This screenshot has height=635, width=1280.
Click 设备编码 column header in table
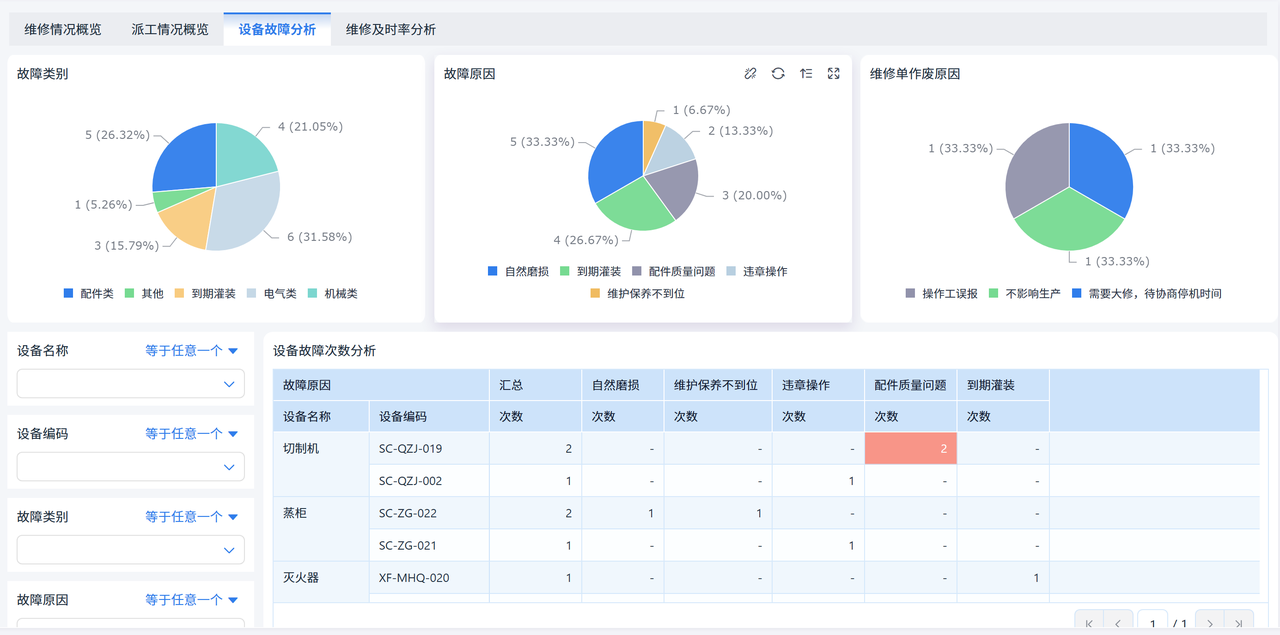[429, 417]
